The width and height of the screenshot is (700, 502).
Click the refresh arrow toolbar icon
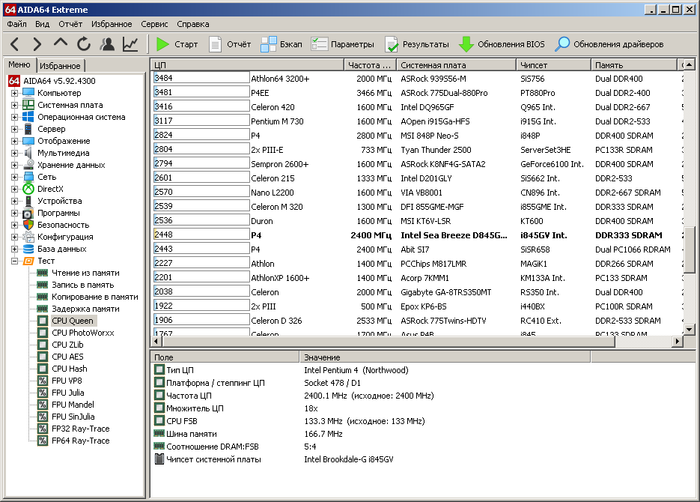(83, 45)
